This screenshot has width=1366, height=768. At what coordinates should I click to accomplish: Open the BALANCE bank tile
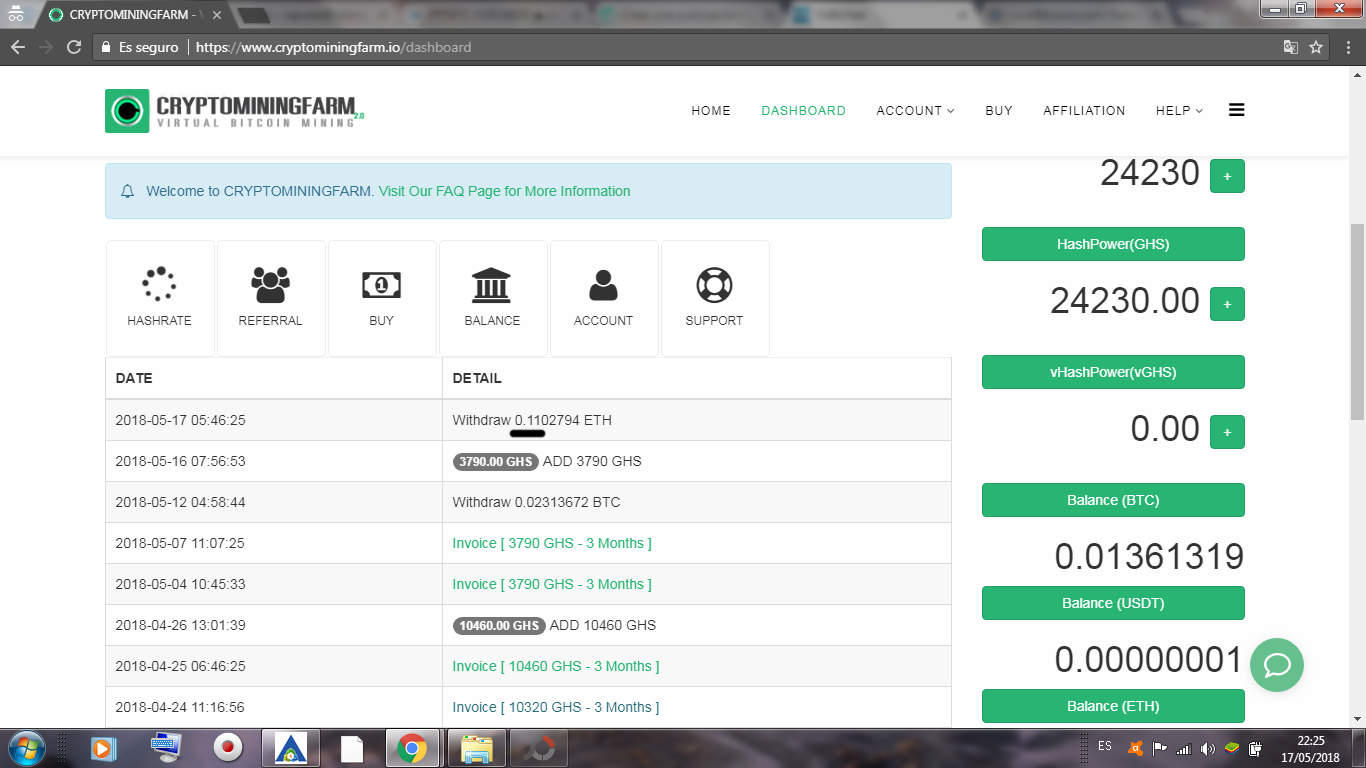(x=493, y=298)
